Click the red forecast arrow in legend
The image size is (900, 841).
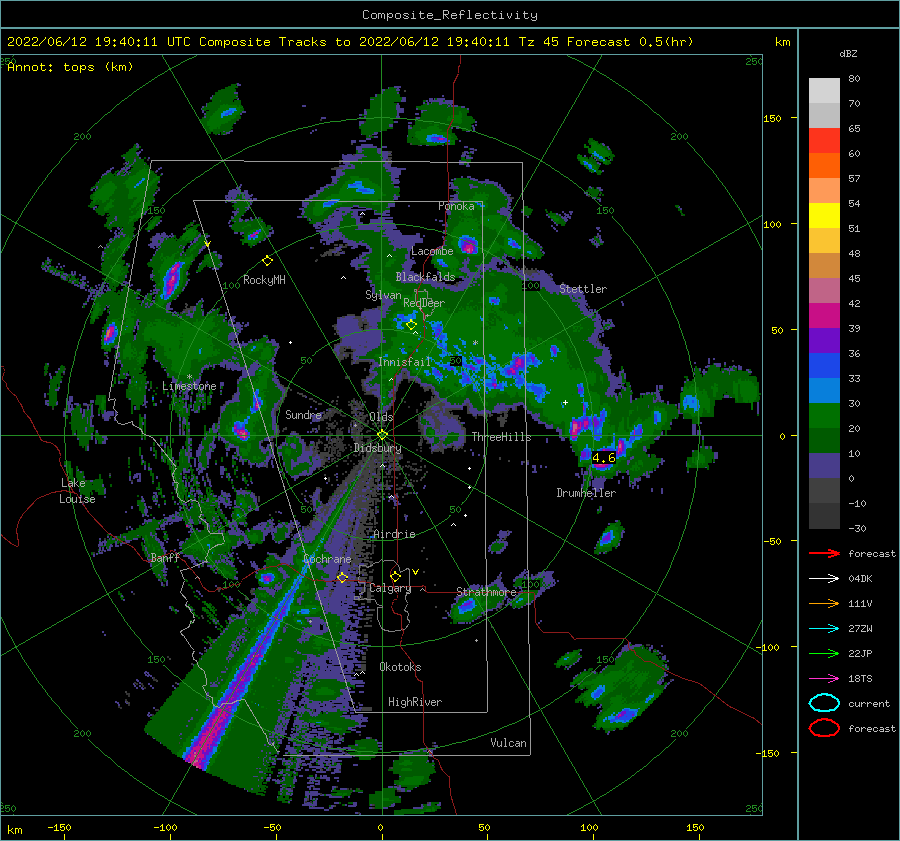pos(824,553)
